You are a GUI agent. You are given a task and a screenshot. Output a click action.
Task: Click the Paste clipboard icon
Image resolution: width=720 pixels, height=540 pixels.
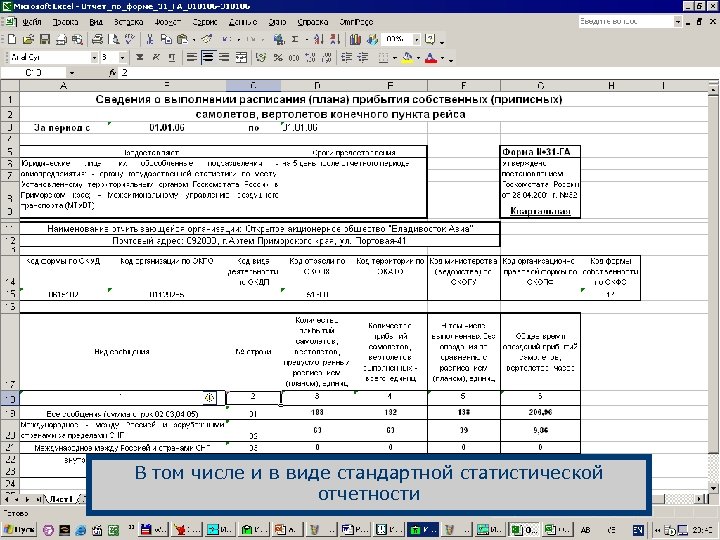tap(182, 39)
